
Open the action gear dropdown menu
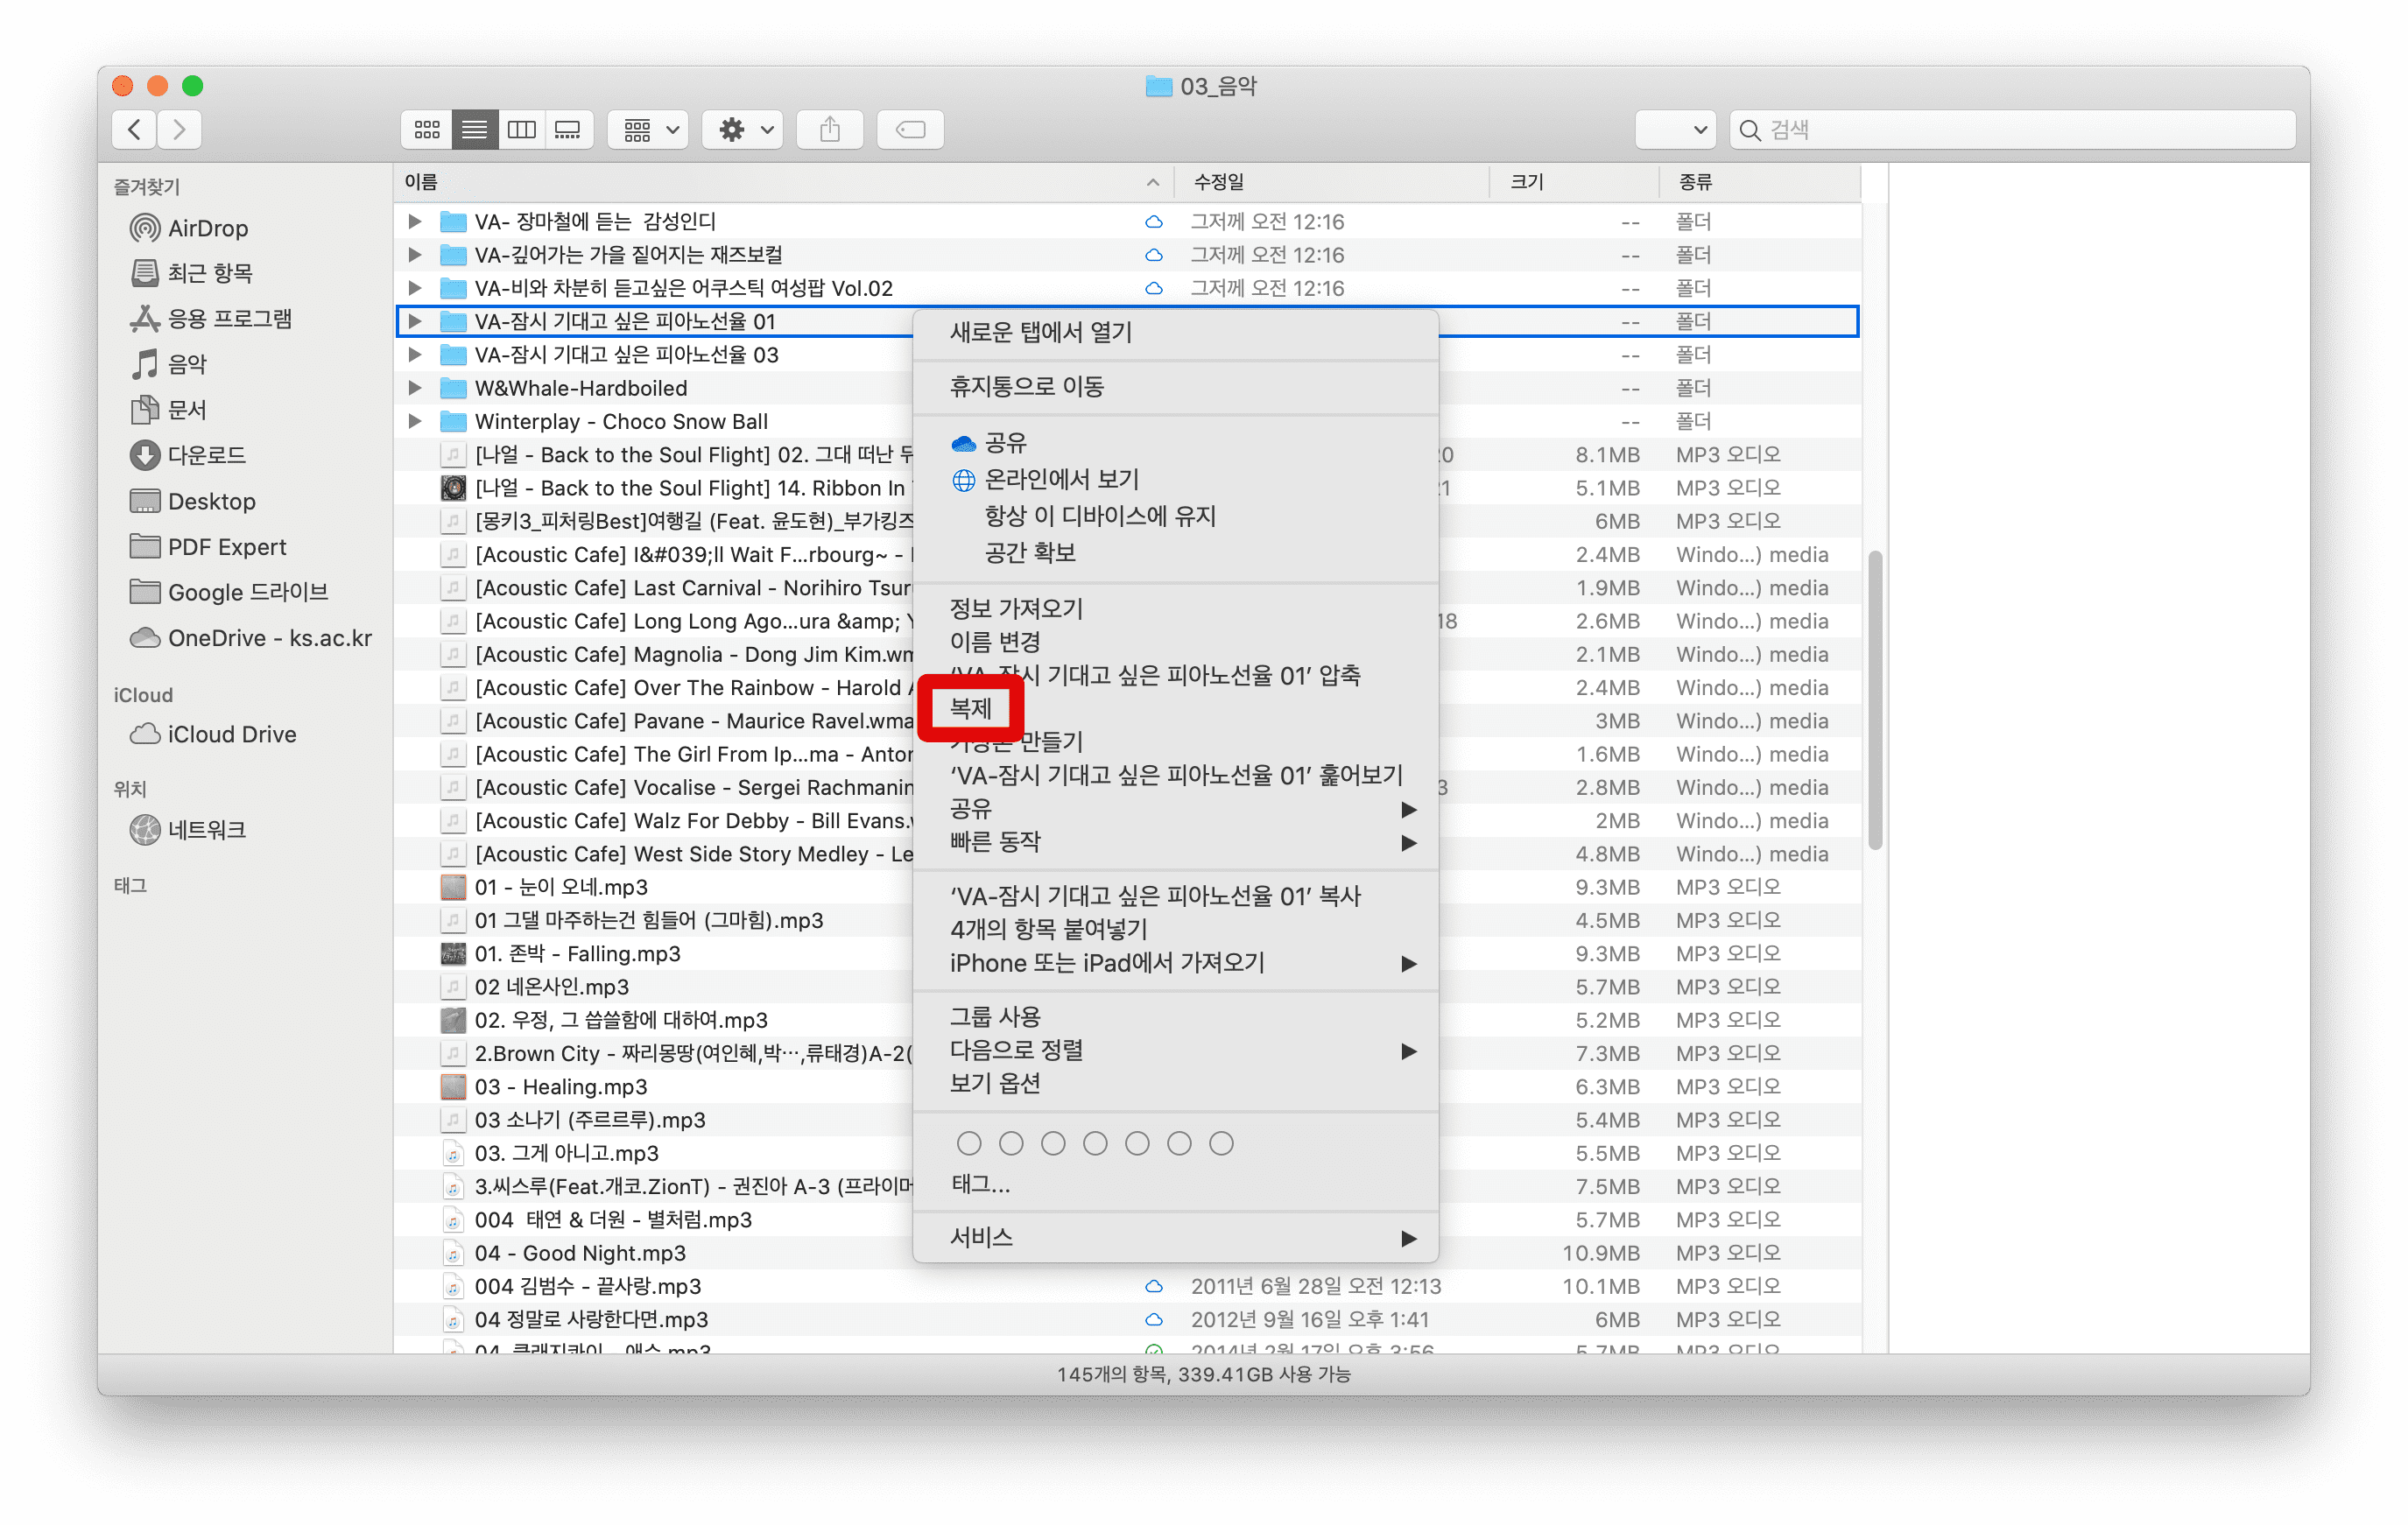pyautogui.click(x=743, y=129)
